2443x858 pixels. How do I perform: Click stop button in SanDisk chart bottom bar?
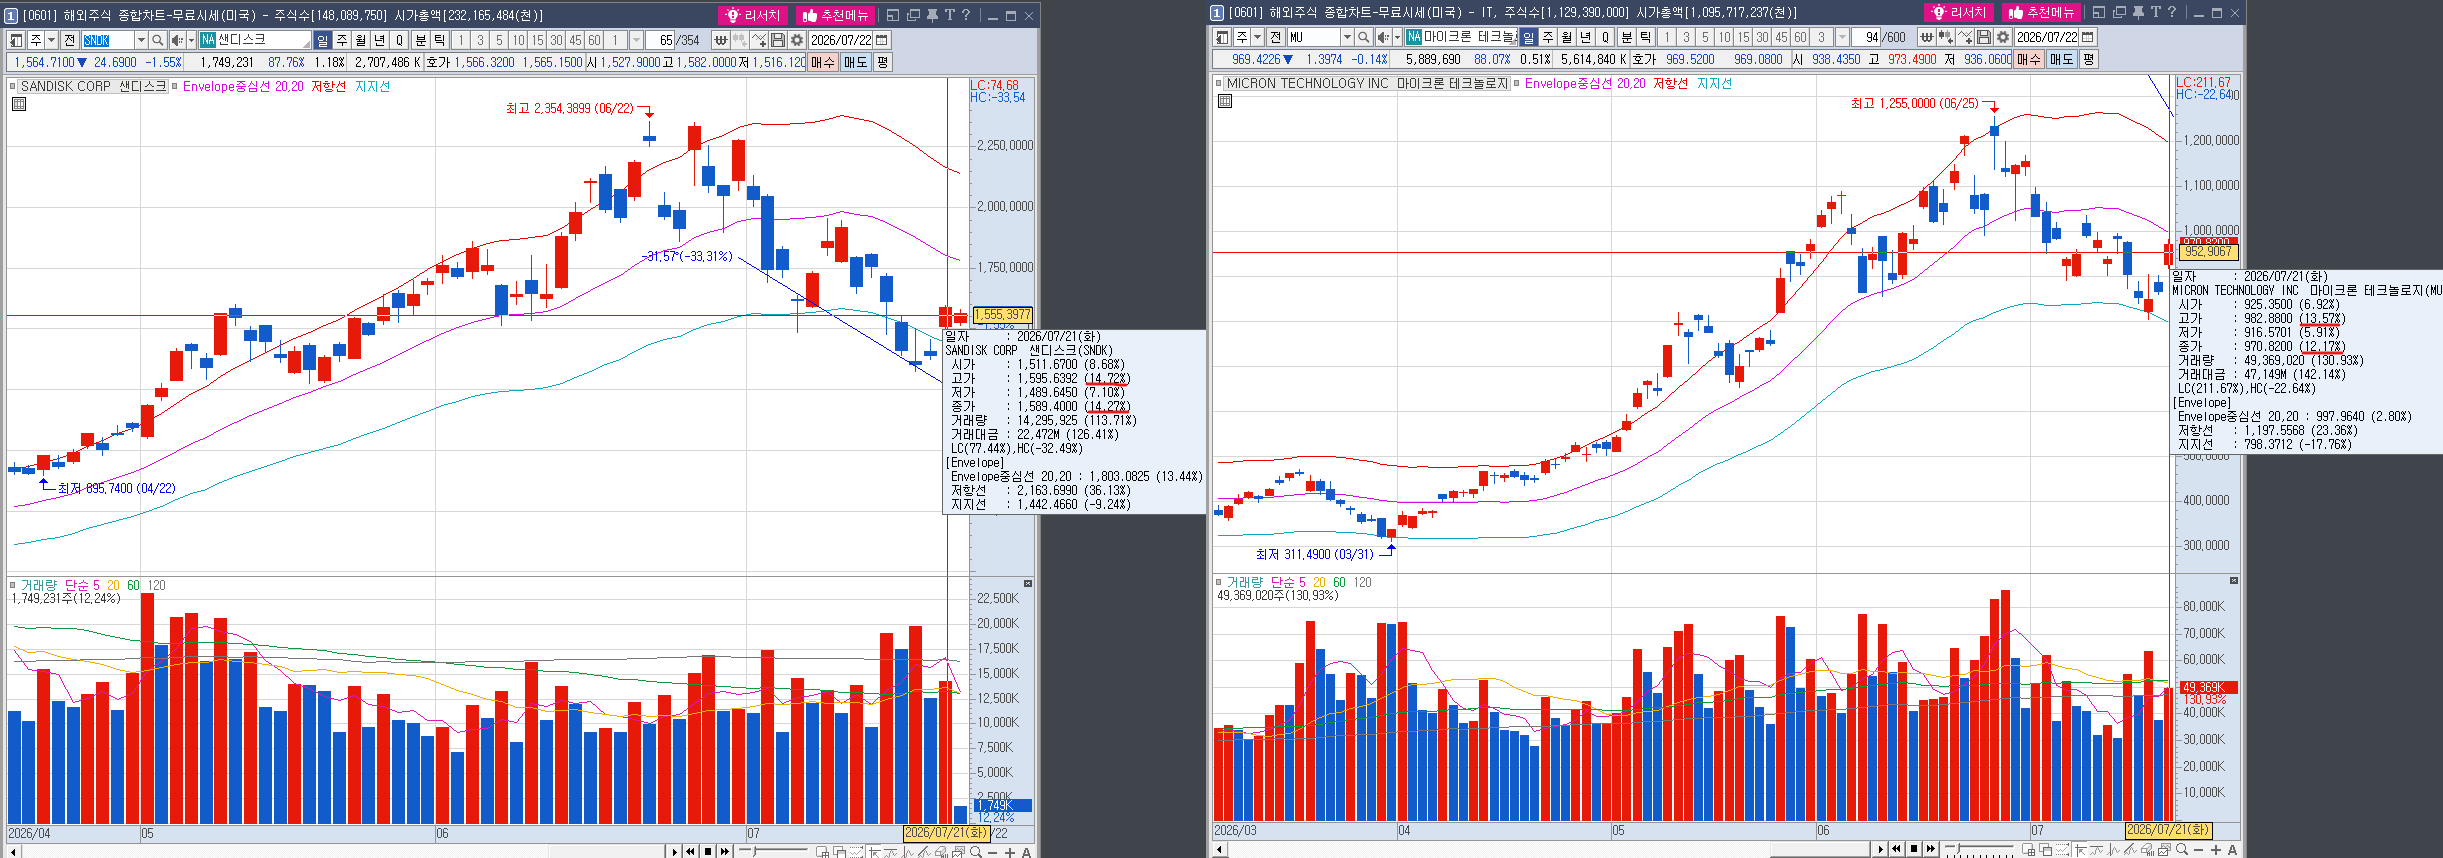(x=708, y=852)
